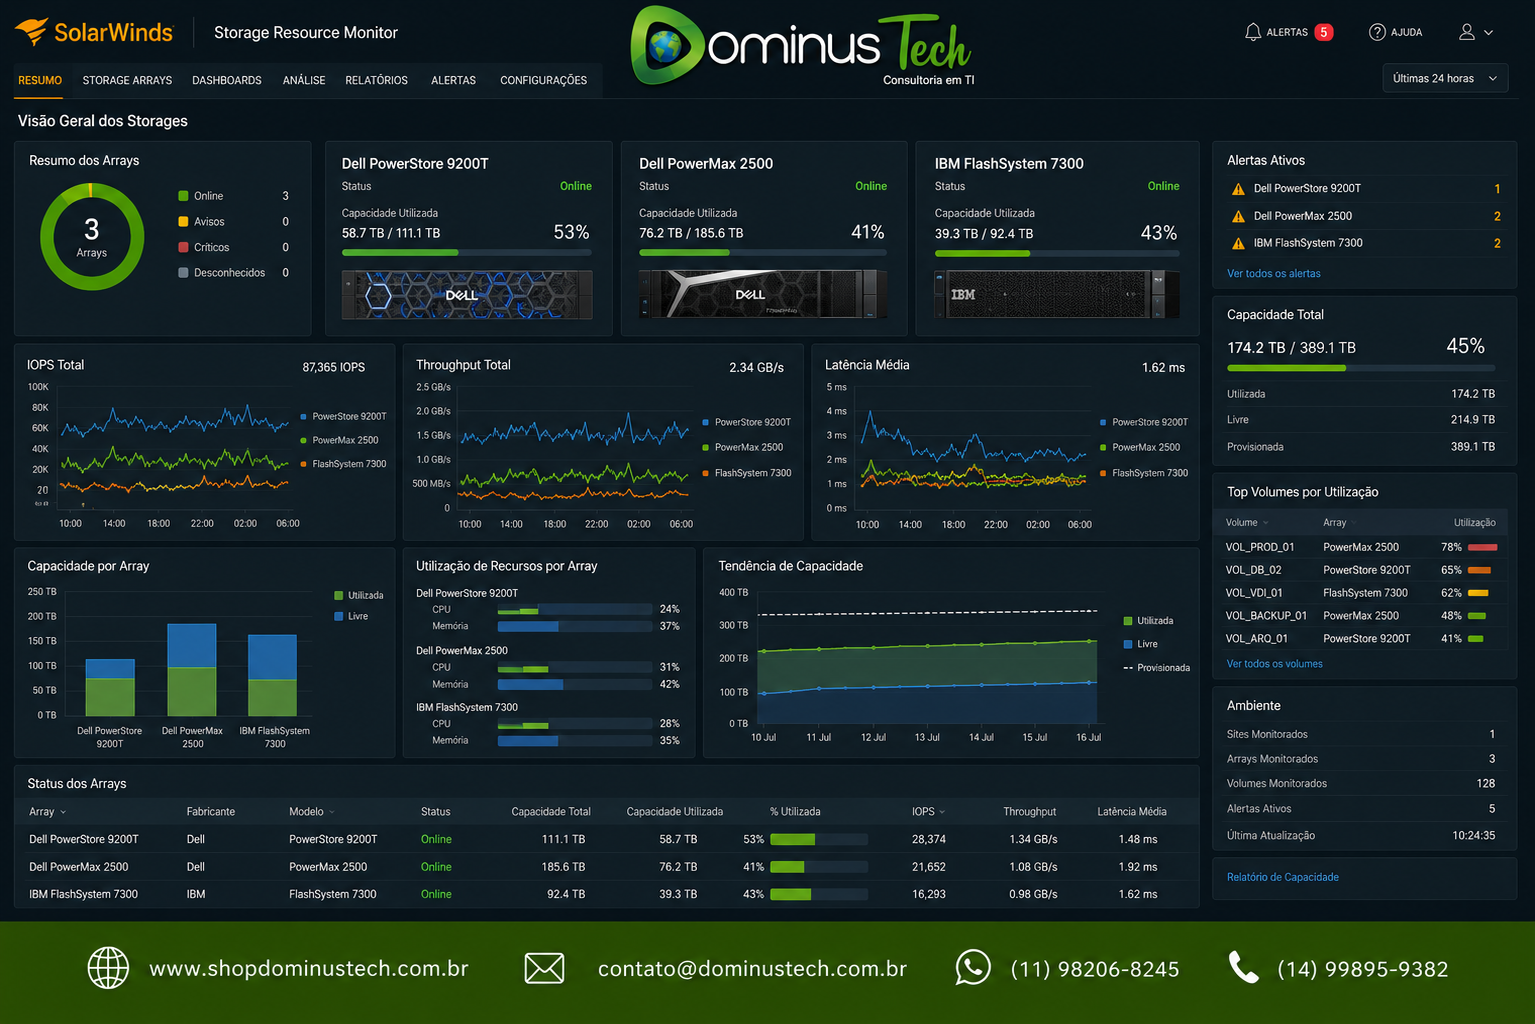The height and width of the screenshot is (1024, 1535).
Task: Sort by Array column in Status dos Arrays
Action: (47, 812)
